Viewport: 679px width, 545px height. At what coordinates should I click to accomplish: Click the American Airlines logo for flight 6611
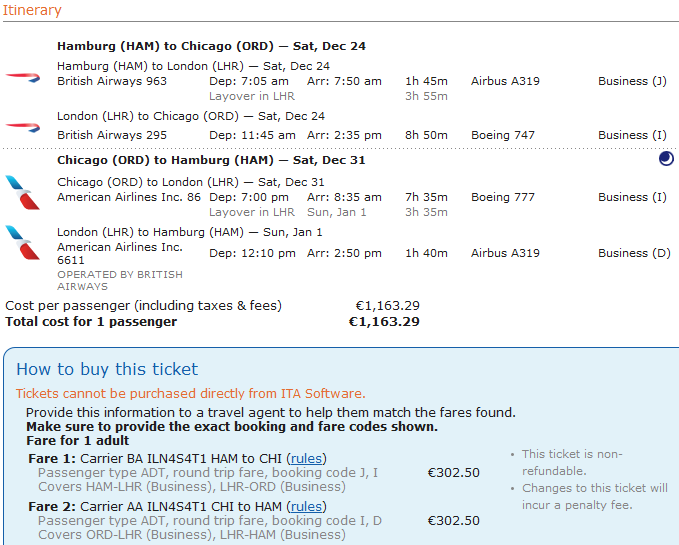click(x=18, y=238)
